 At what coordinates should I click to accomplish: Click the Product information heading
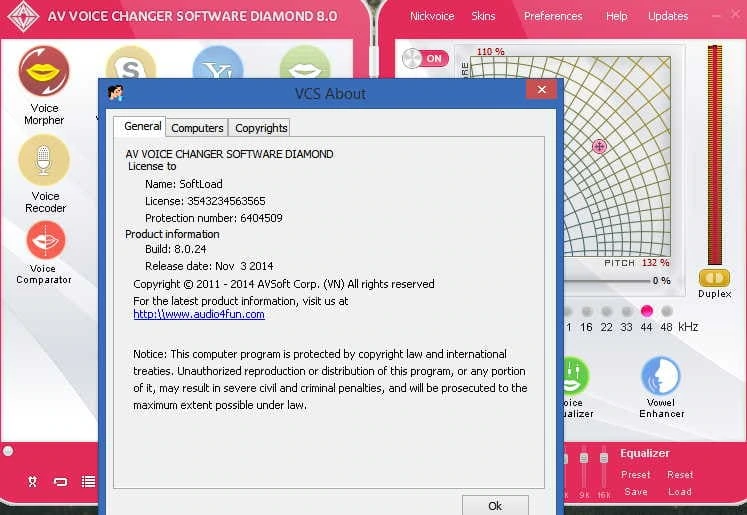click(x=172, y=234)
